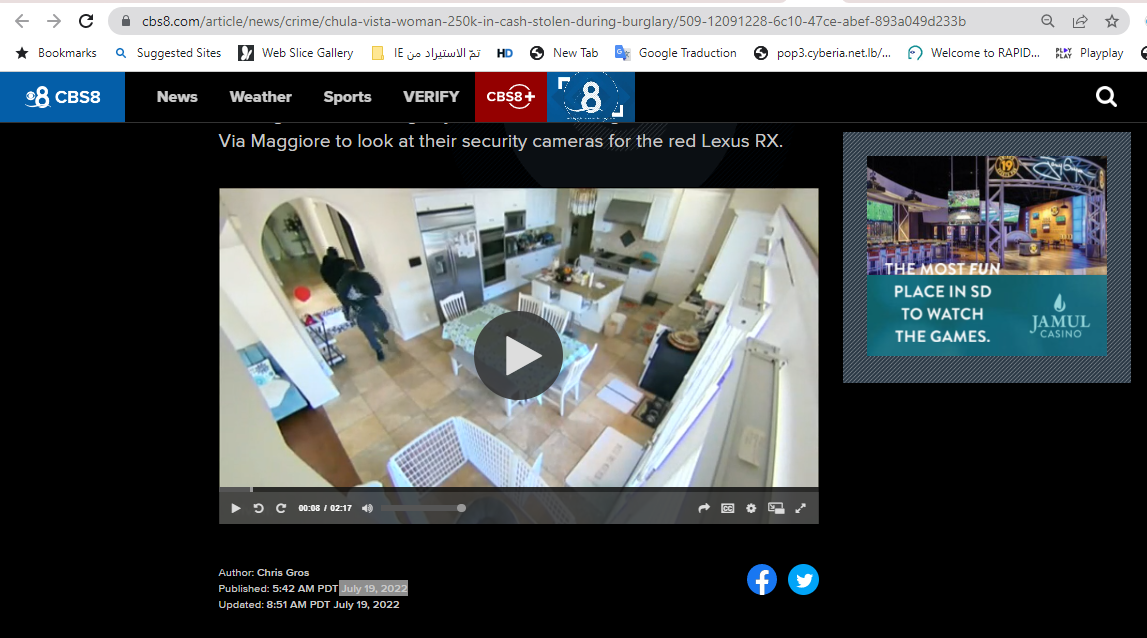Open the Sports section
1147x638 pixels.
click(347, 97)
